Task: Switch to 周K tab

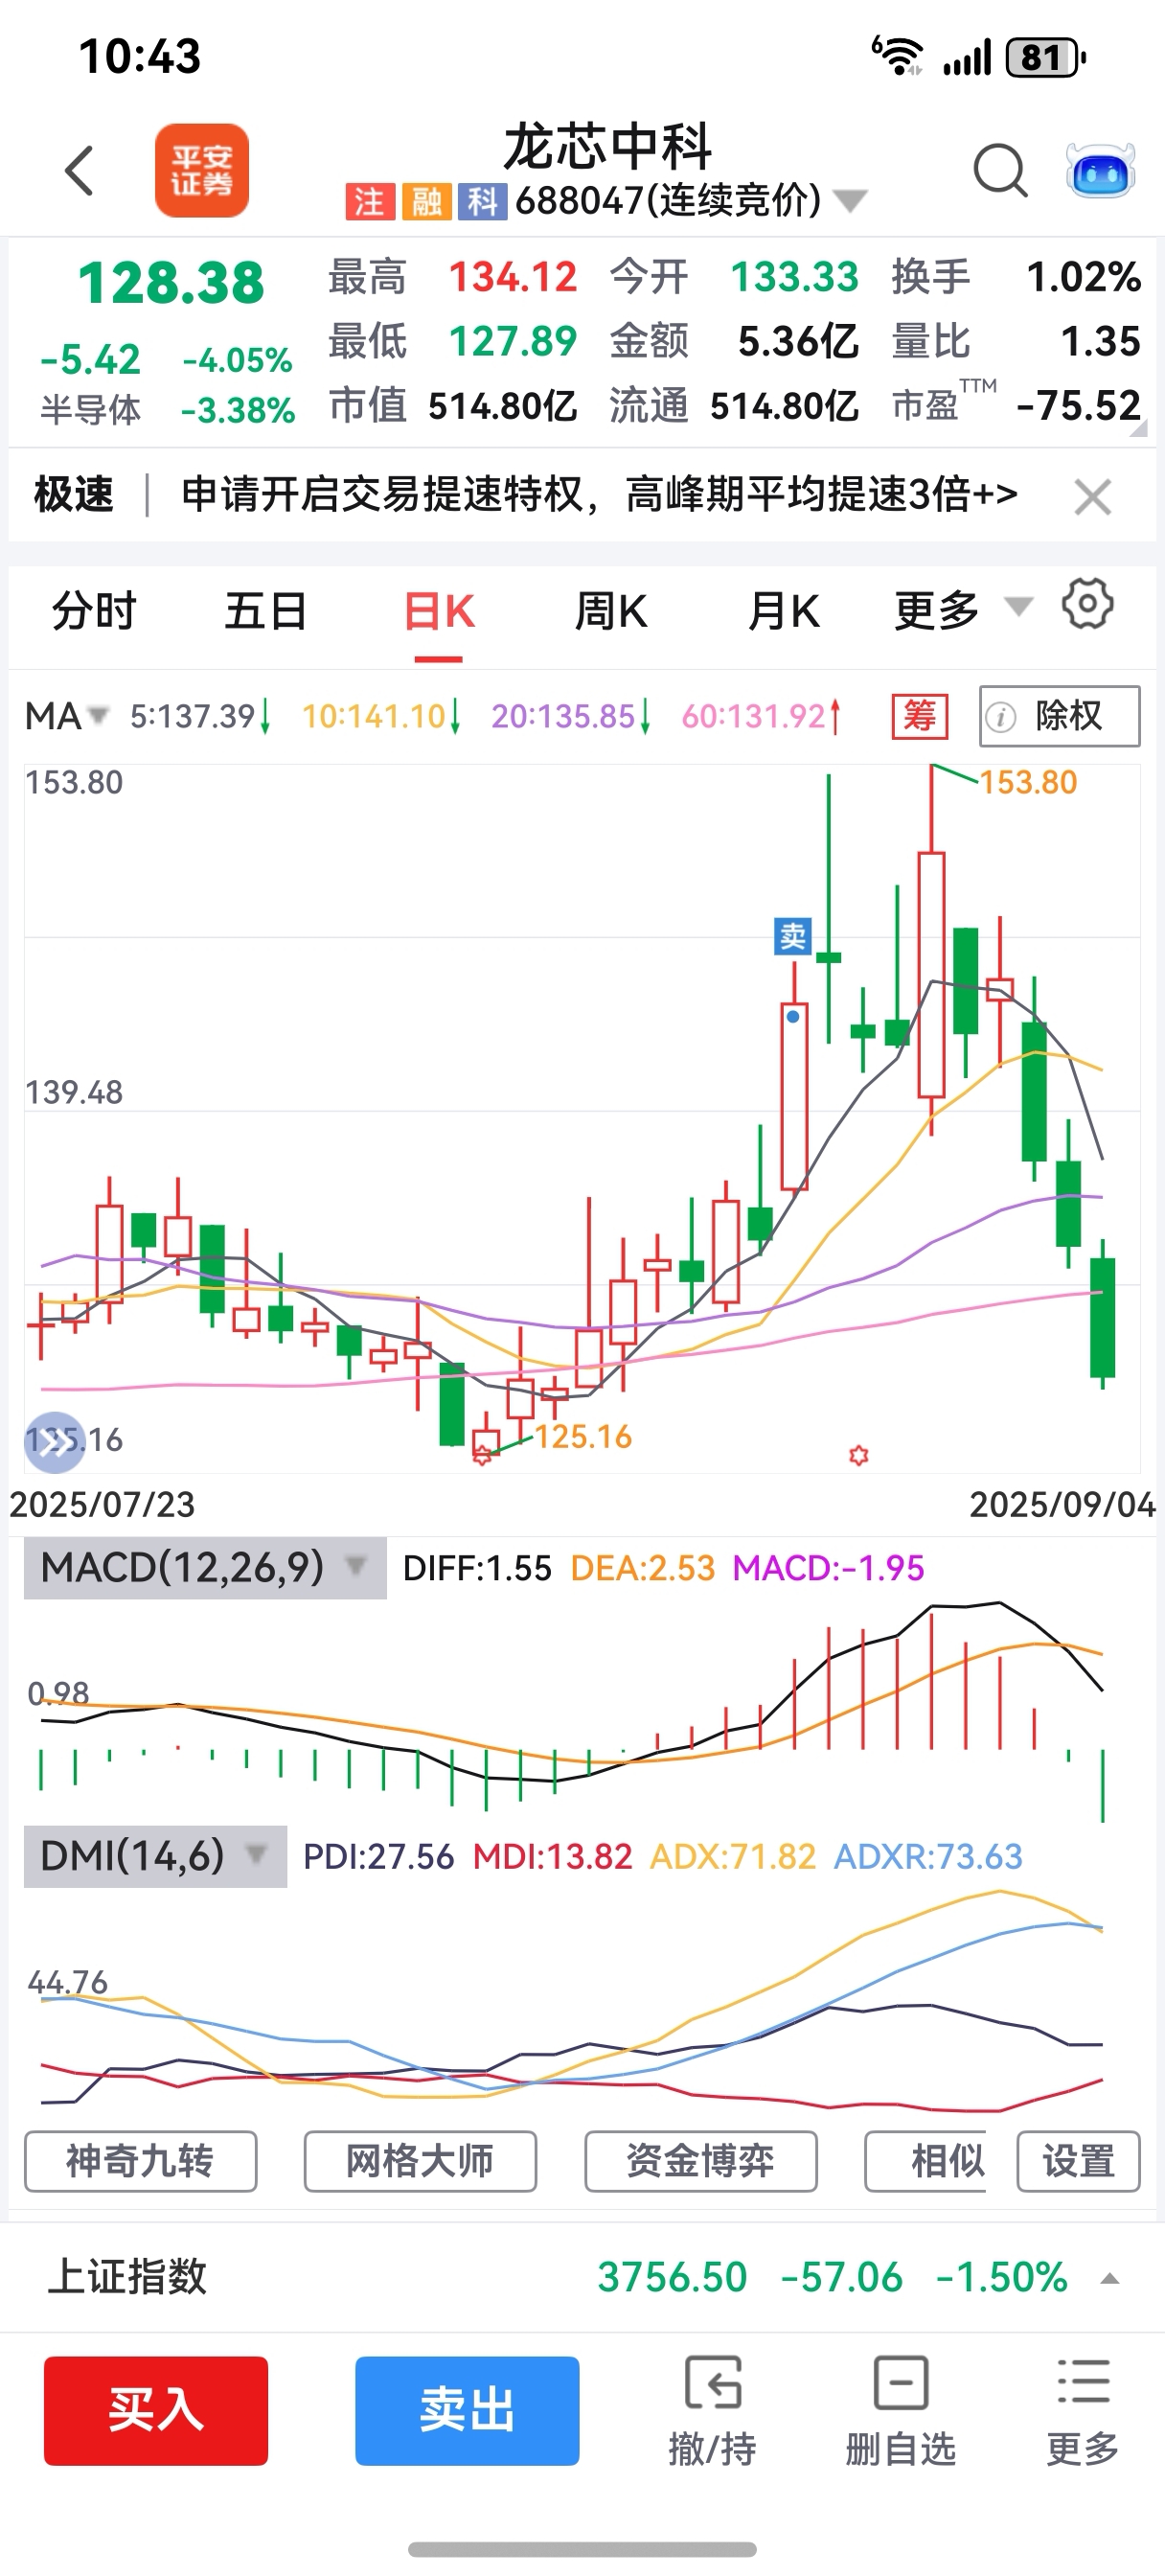Action: coord(611,610)
